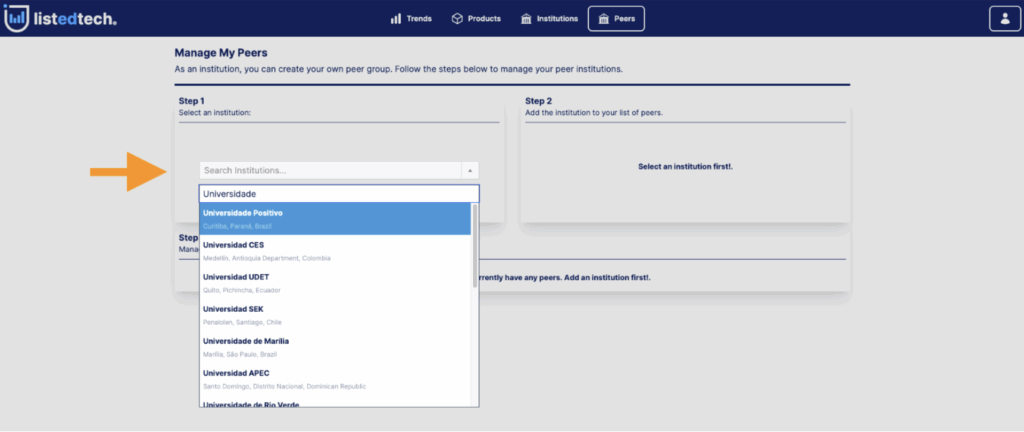
Task: Select Universidade Positivo from the list
Action: (x=335, y=219)
